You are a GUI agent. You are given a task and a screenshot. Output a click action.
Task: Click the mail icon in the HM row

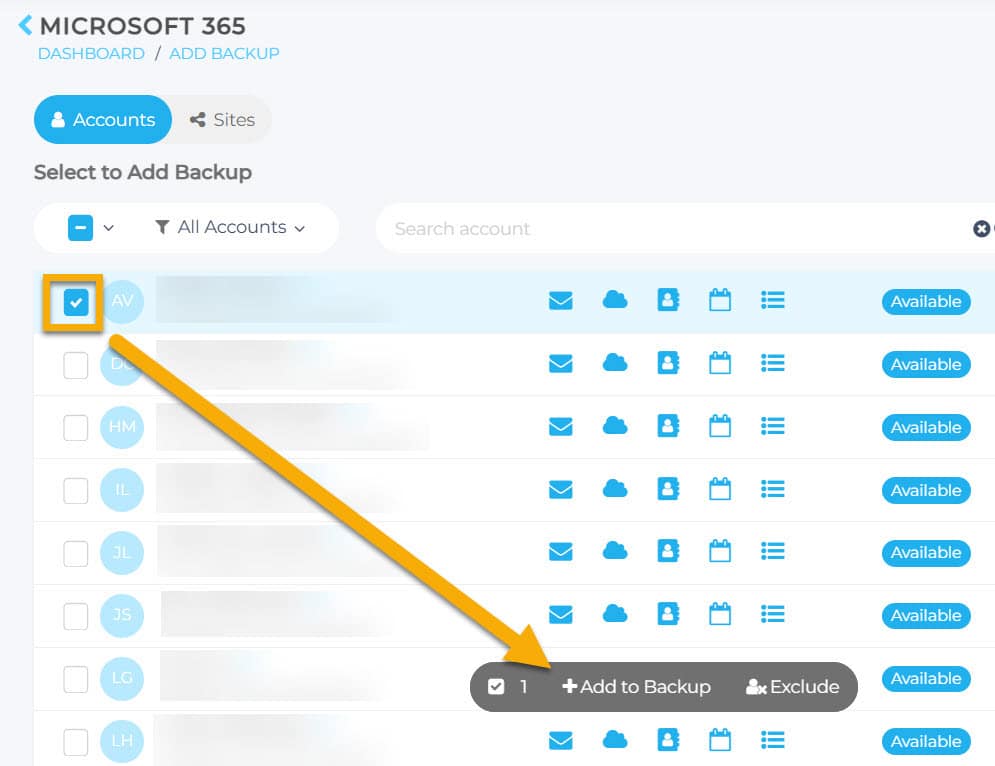(560, 426)
